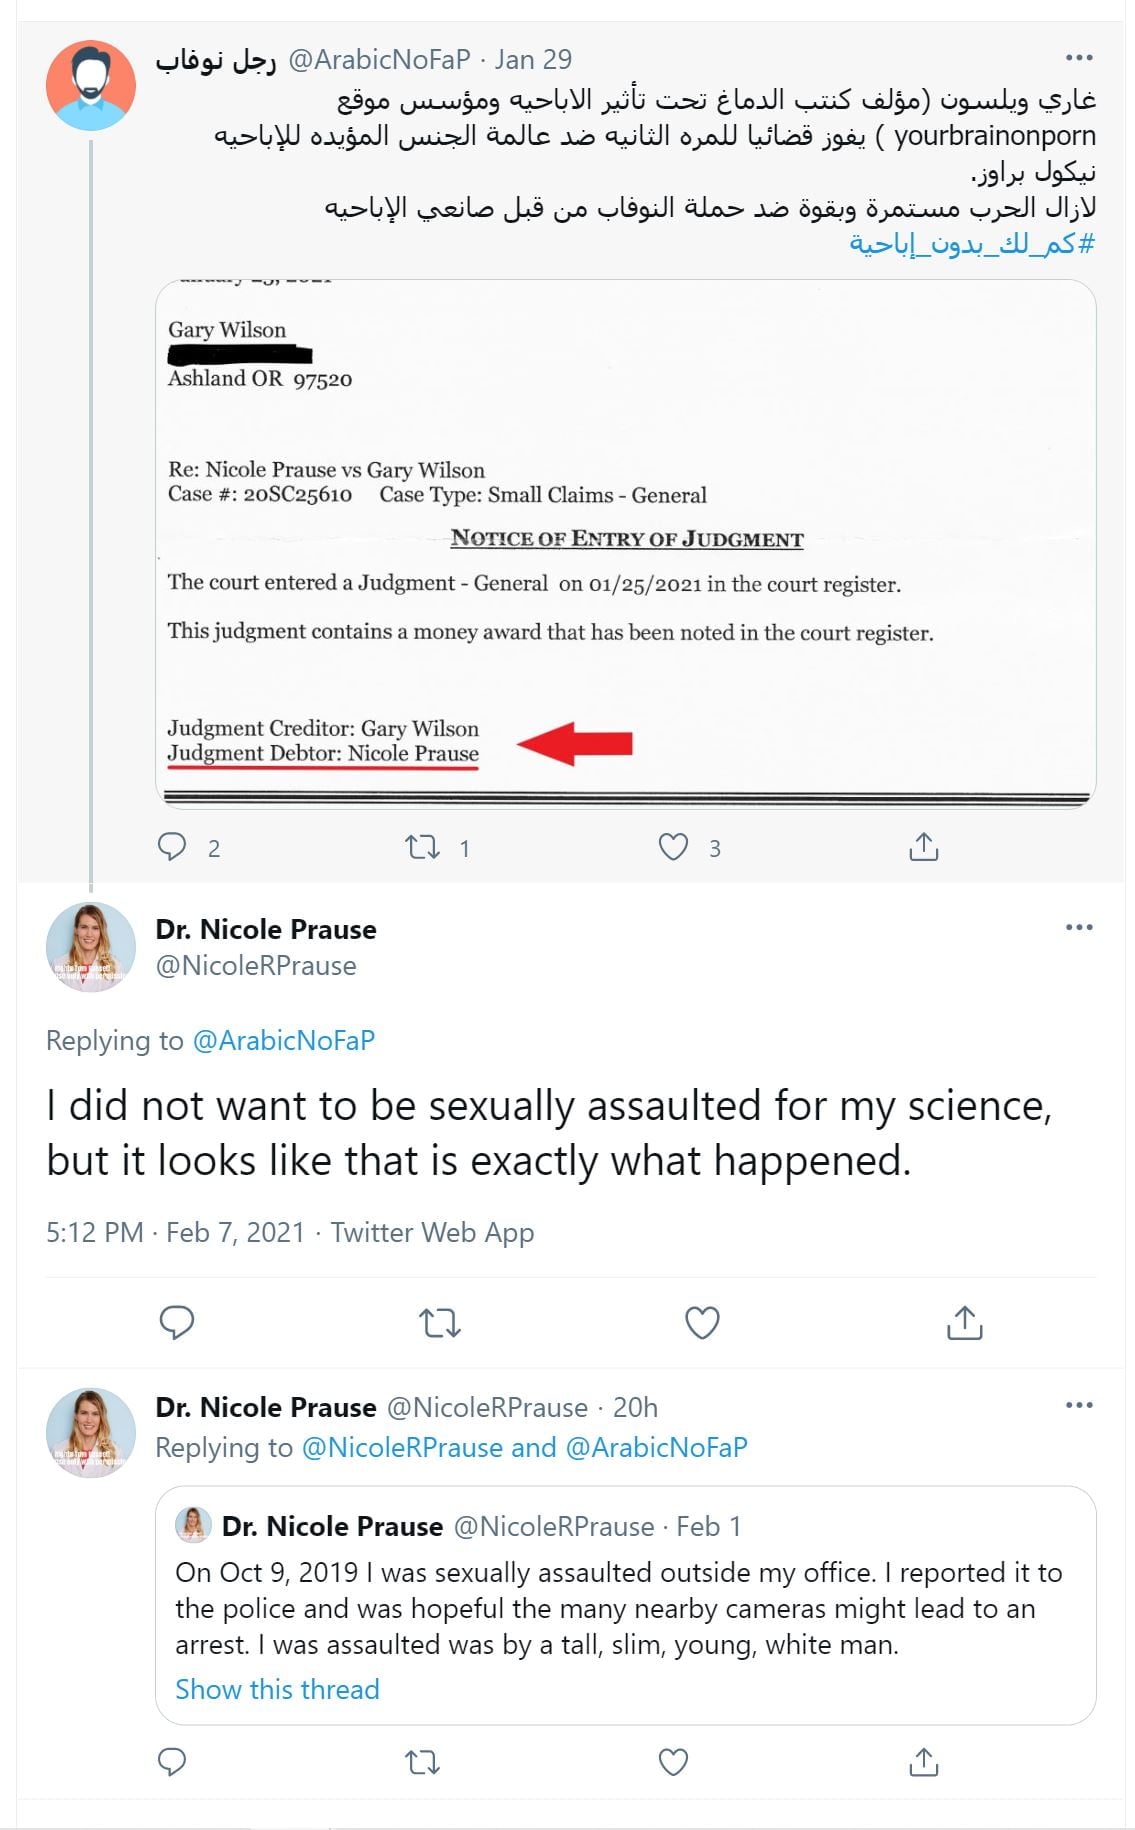
Task: Share the 20h Nicole Prause reply
Action: [x=923, y=1761]
